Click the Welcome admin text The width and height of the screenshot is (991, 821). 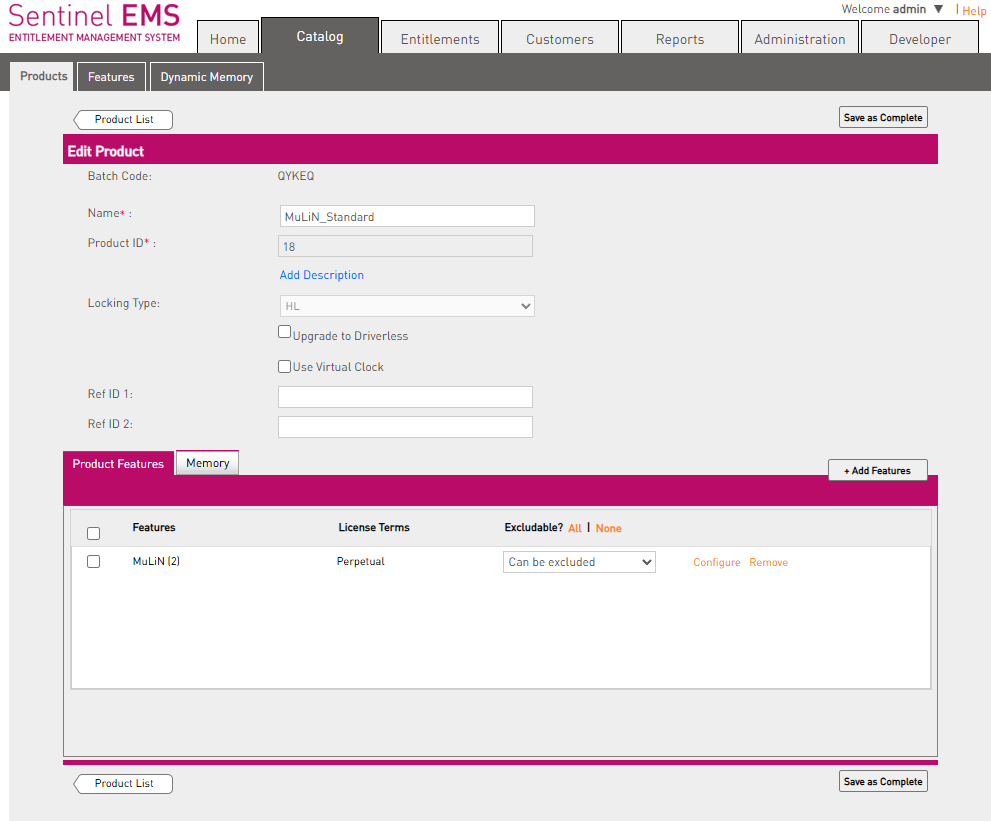coord(884,9)
